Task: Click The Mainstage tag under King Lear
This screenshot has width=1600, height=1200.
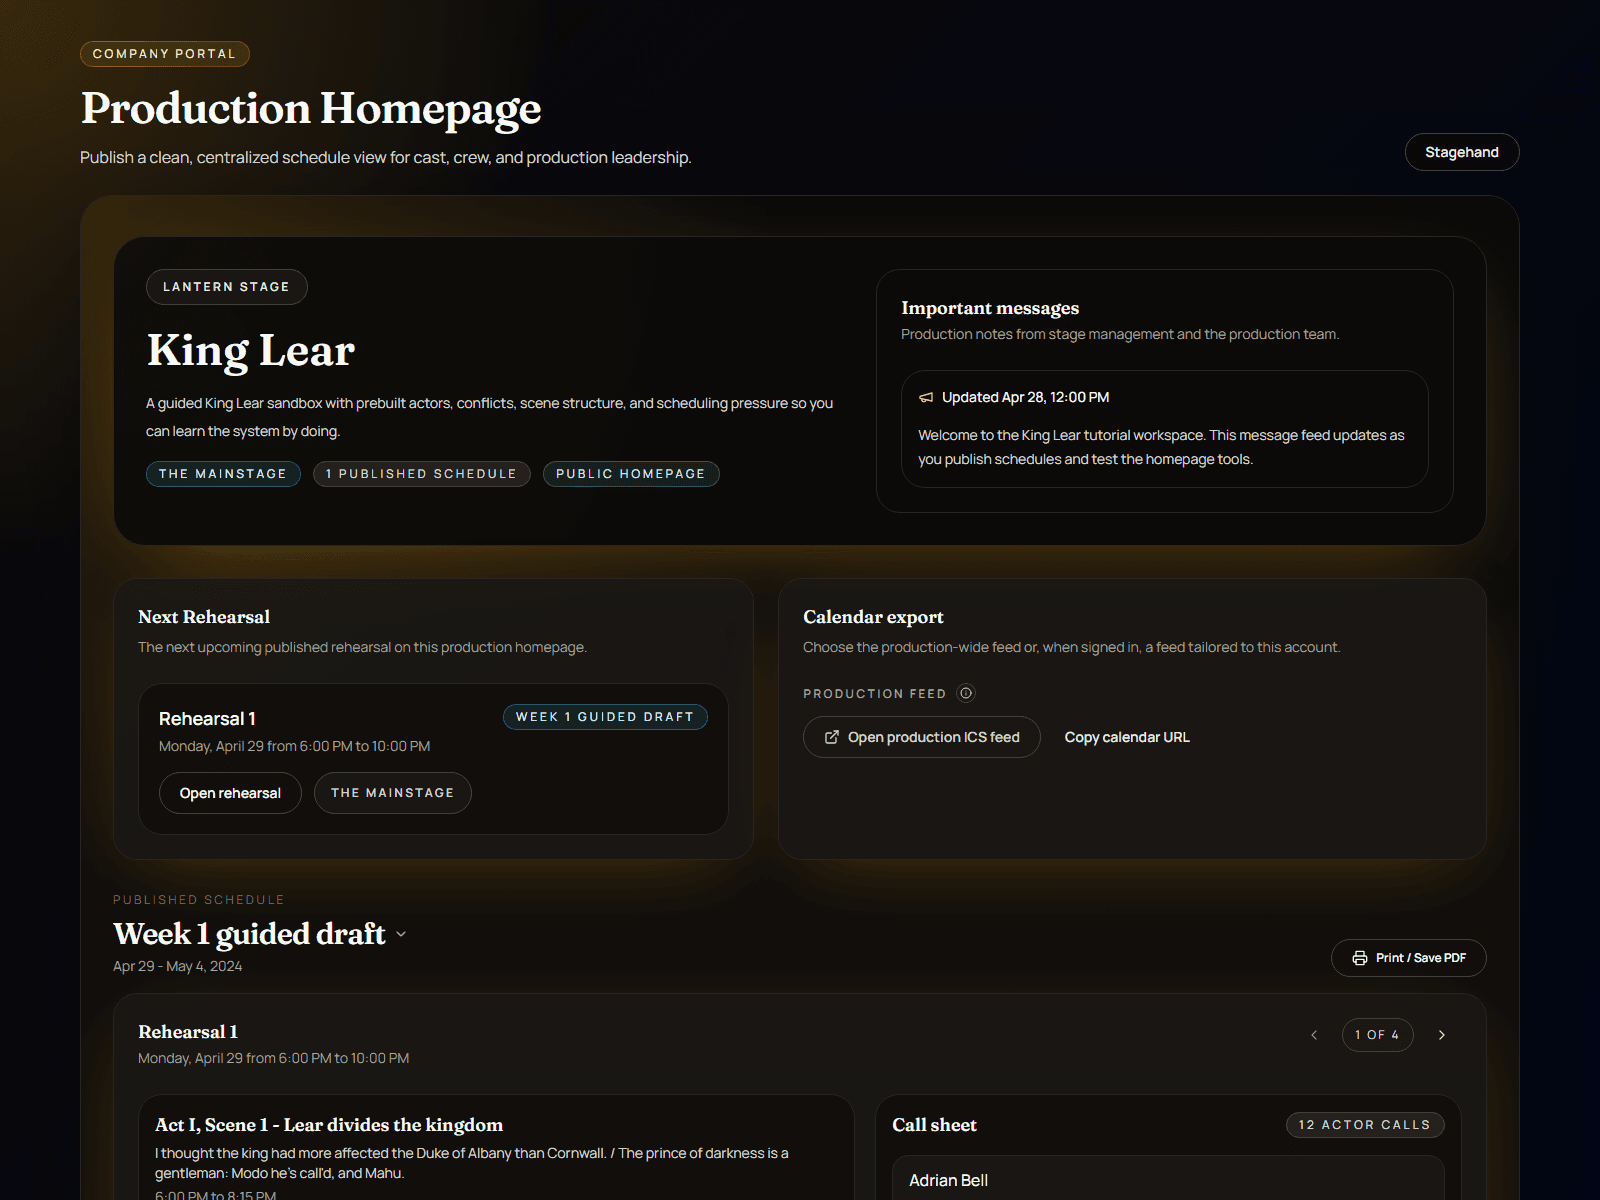Action: click(x=223, y=474)
